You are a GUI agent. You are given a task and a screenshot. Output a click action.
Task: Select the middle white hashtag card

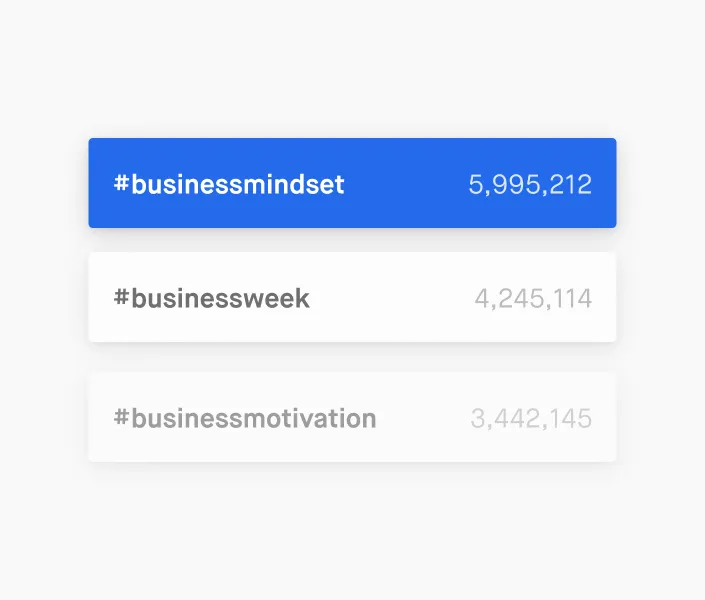point(352,297)
